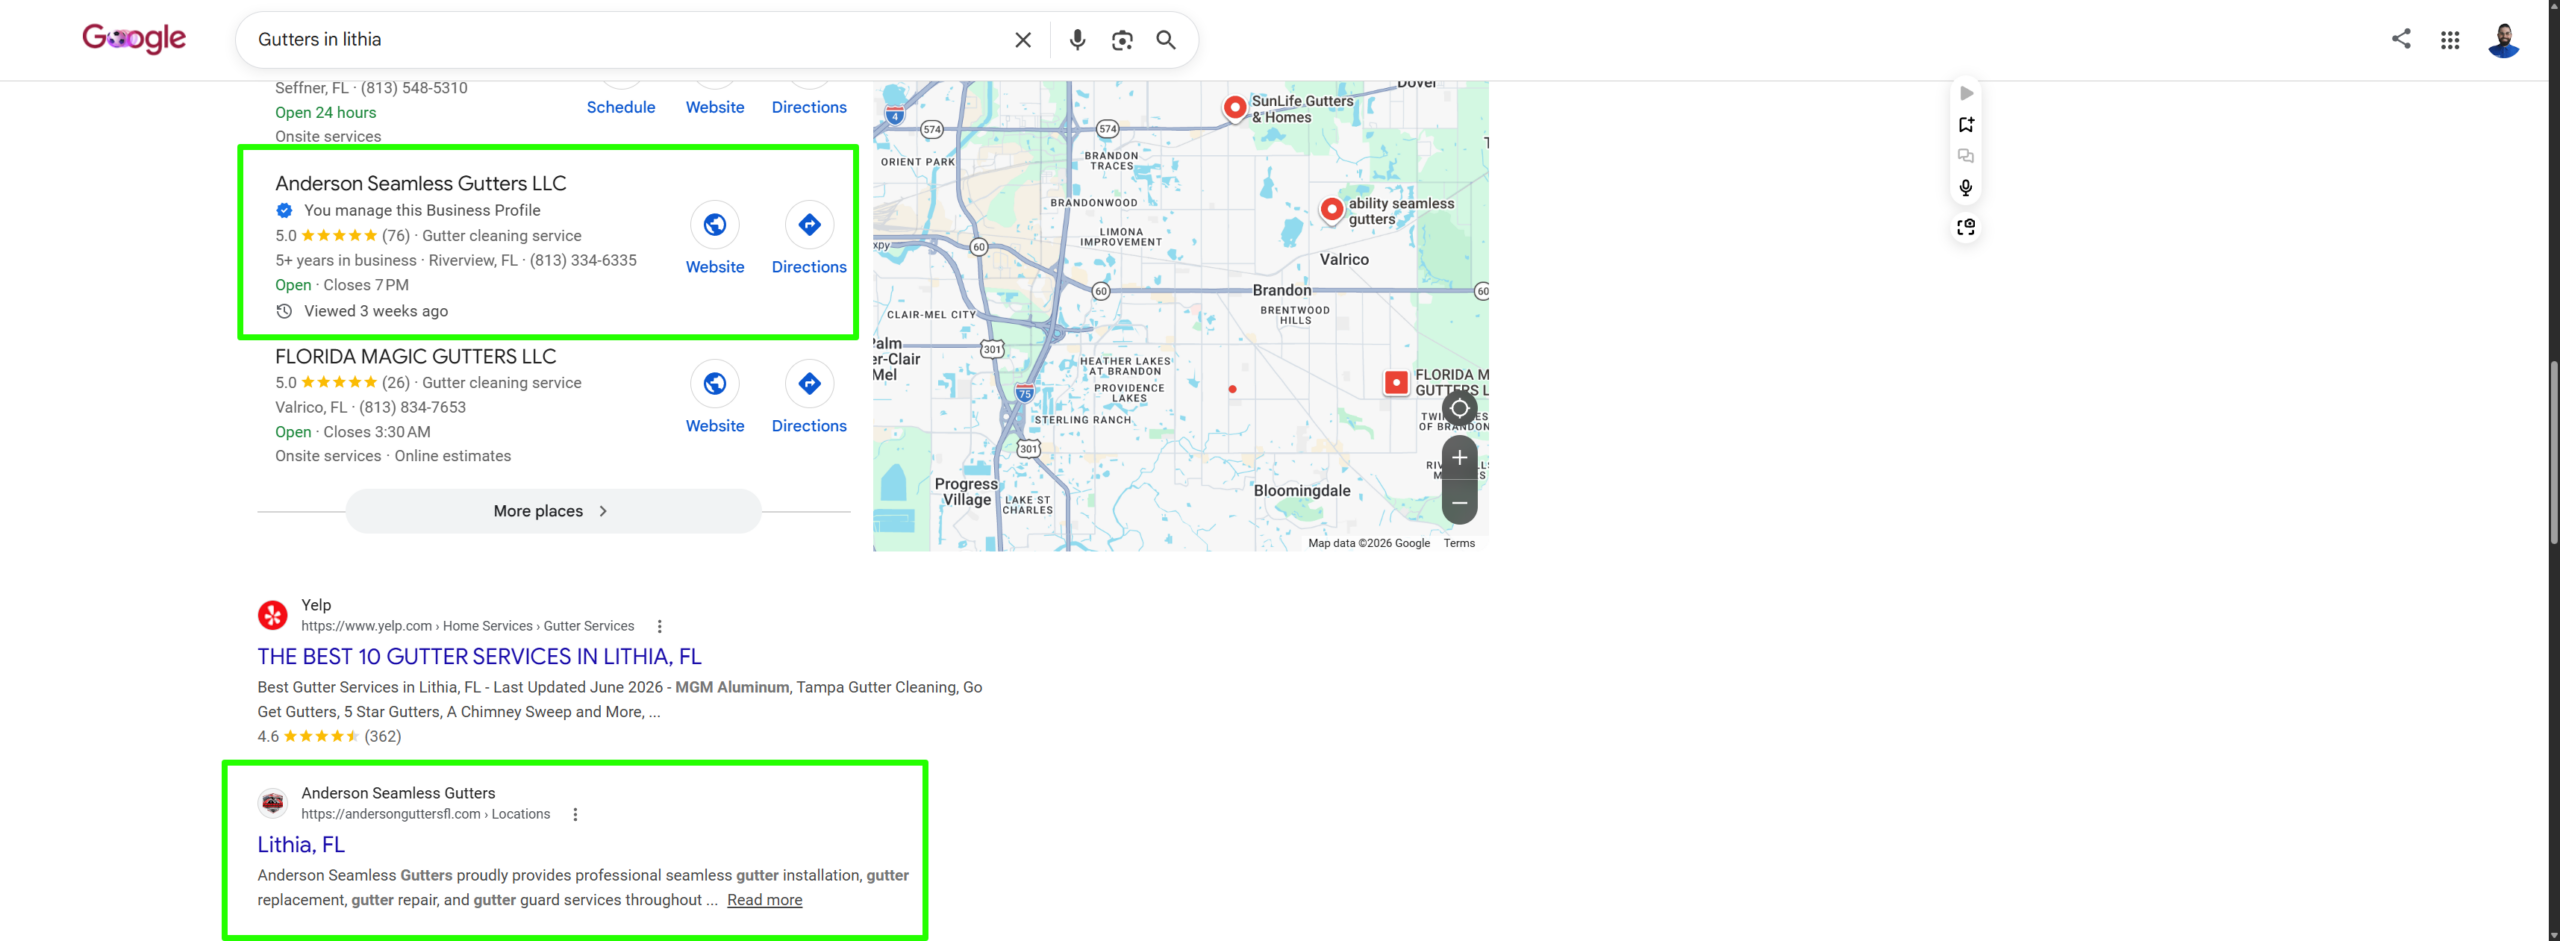Zoom out on the map with minus
This screenshot has height=941, width=2560.
[x=1460, y=503]
